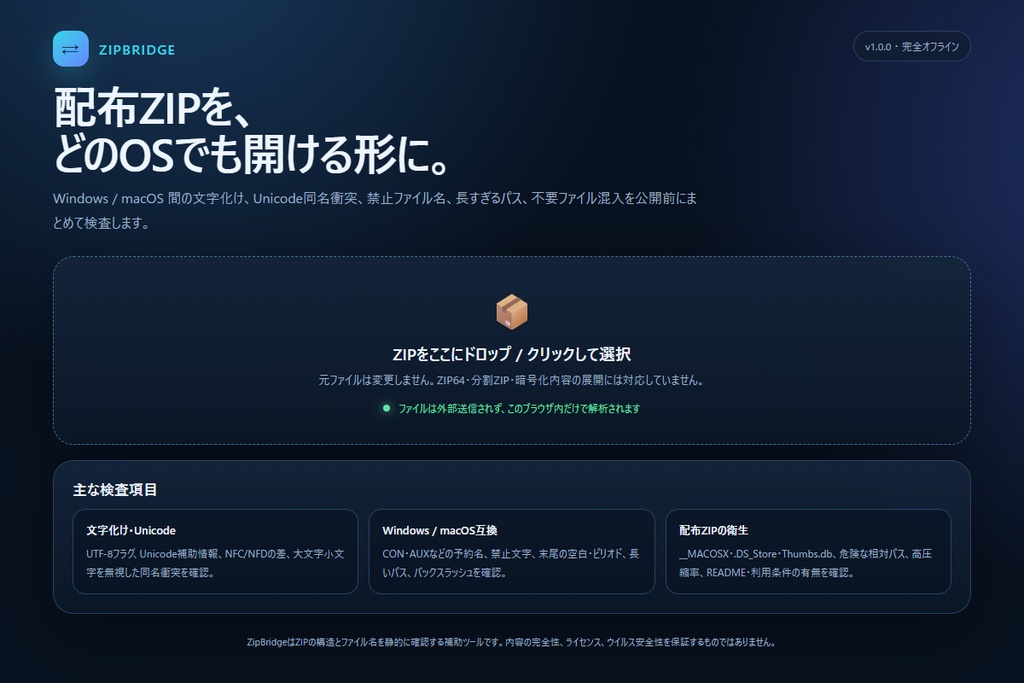Open the Windows / macOS互換 card
The image size is (1024, 683).
point(512,551)
